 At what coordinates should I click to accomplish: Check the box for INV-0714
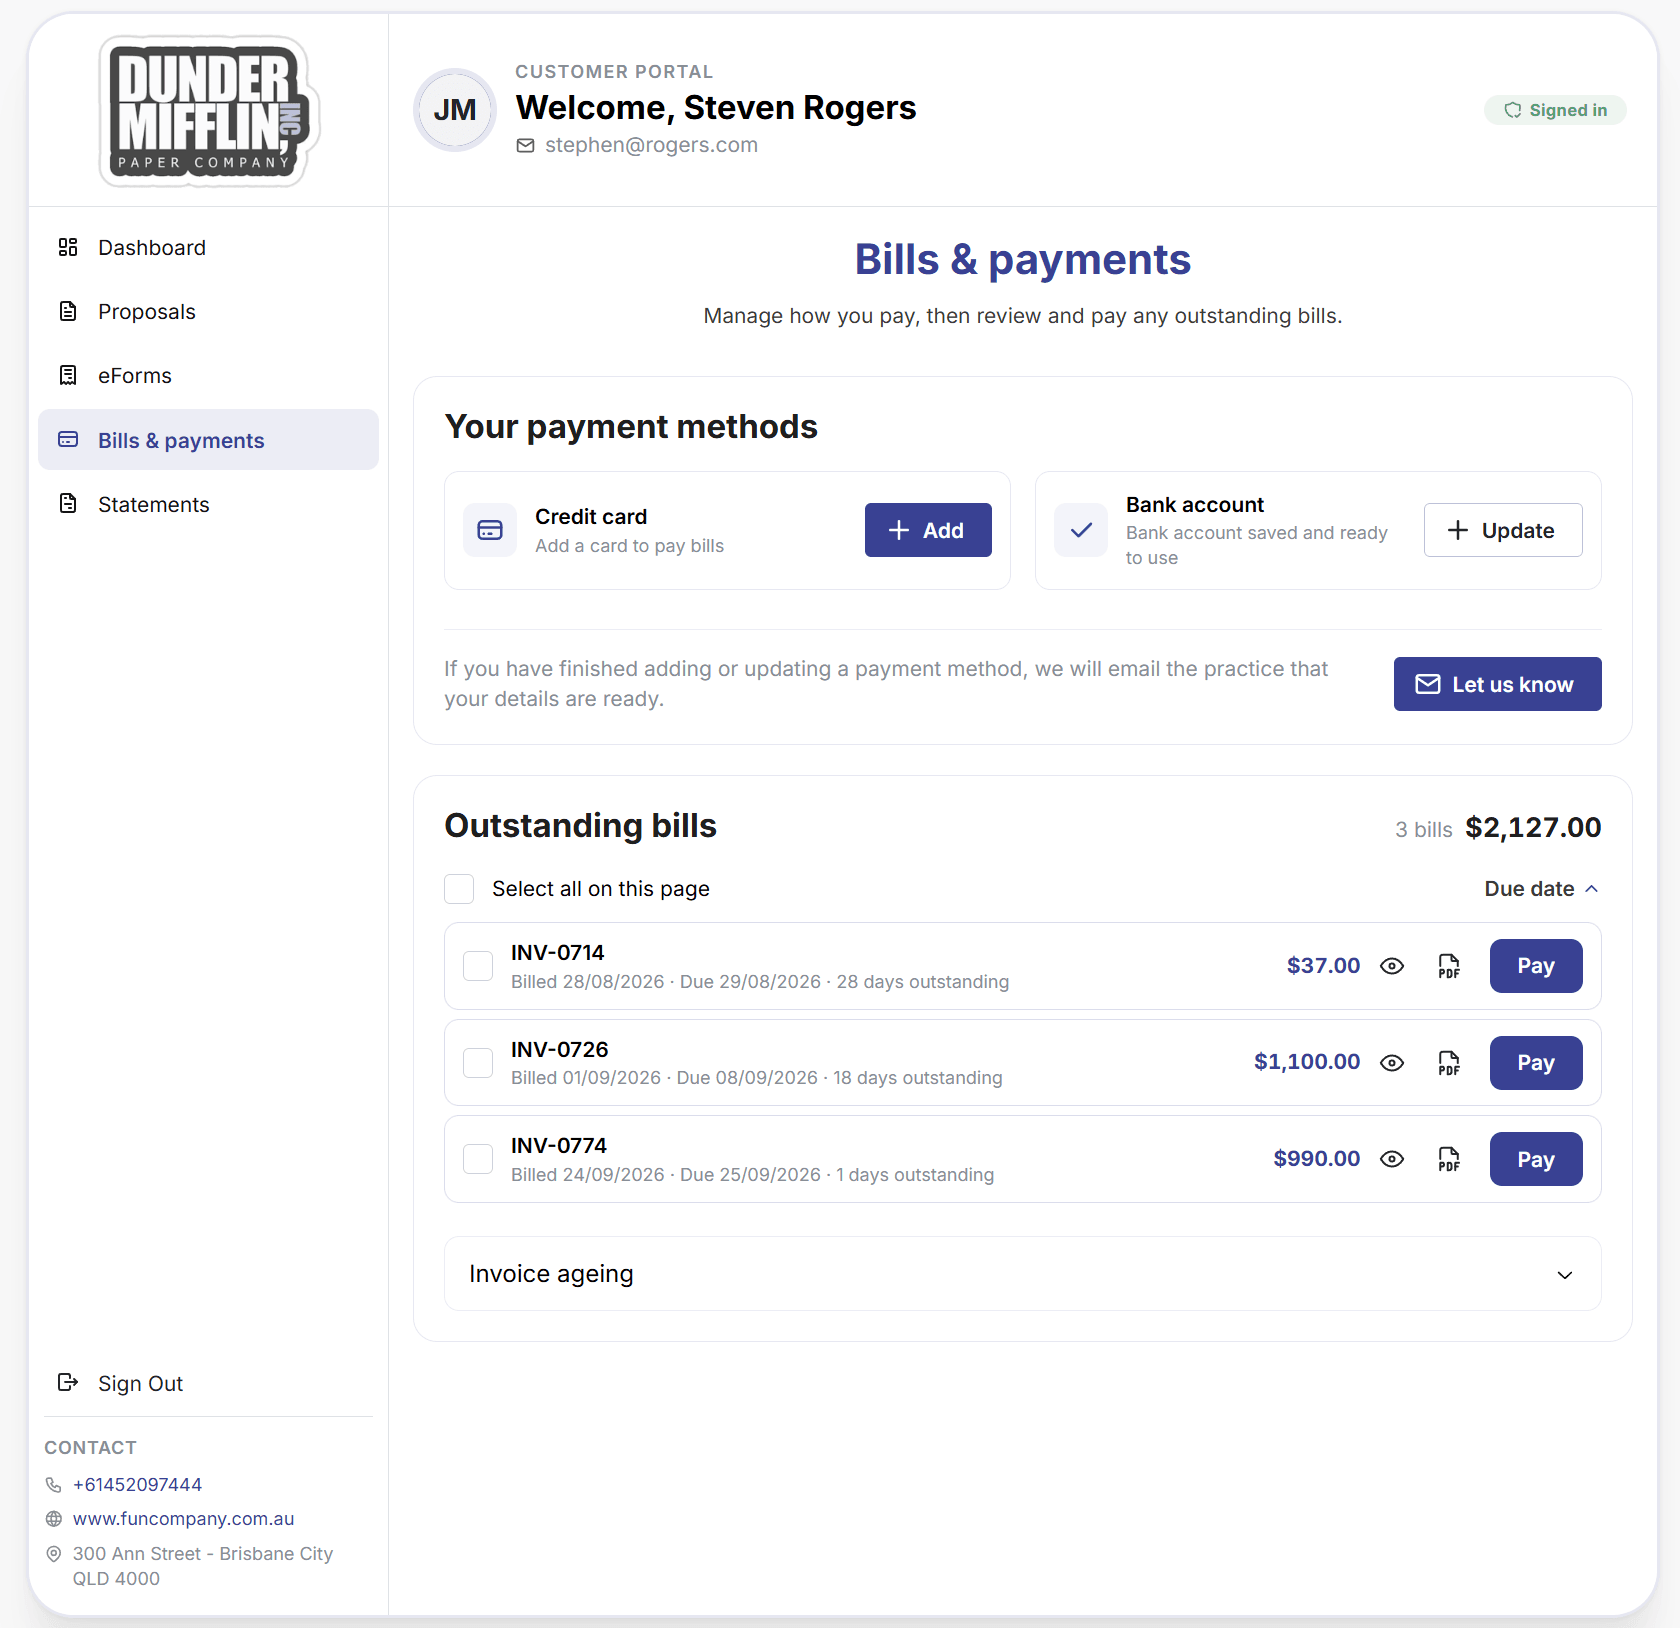(478, 966)
